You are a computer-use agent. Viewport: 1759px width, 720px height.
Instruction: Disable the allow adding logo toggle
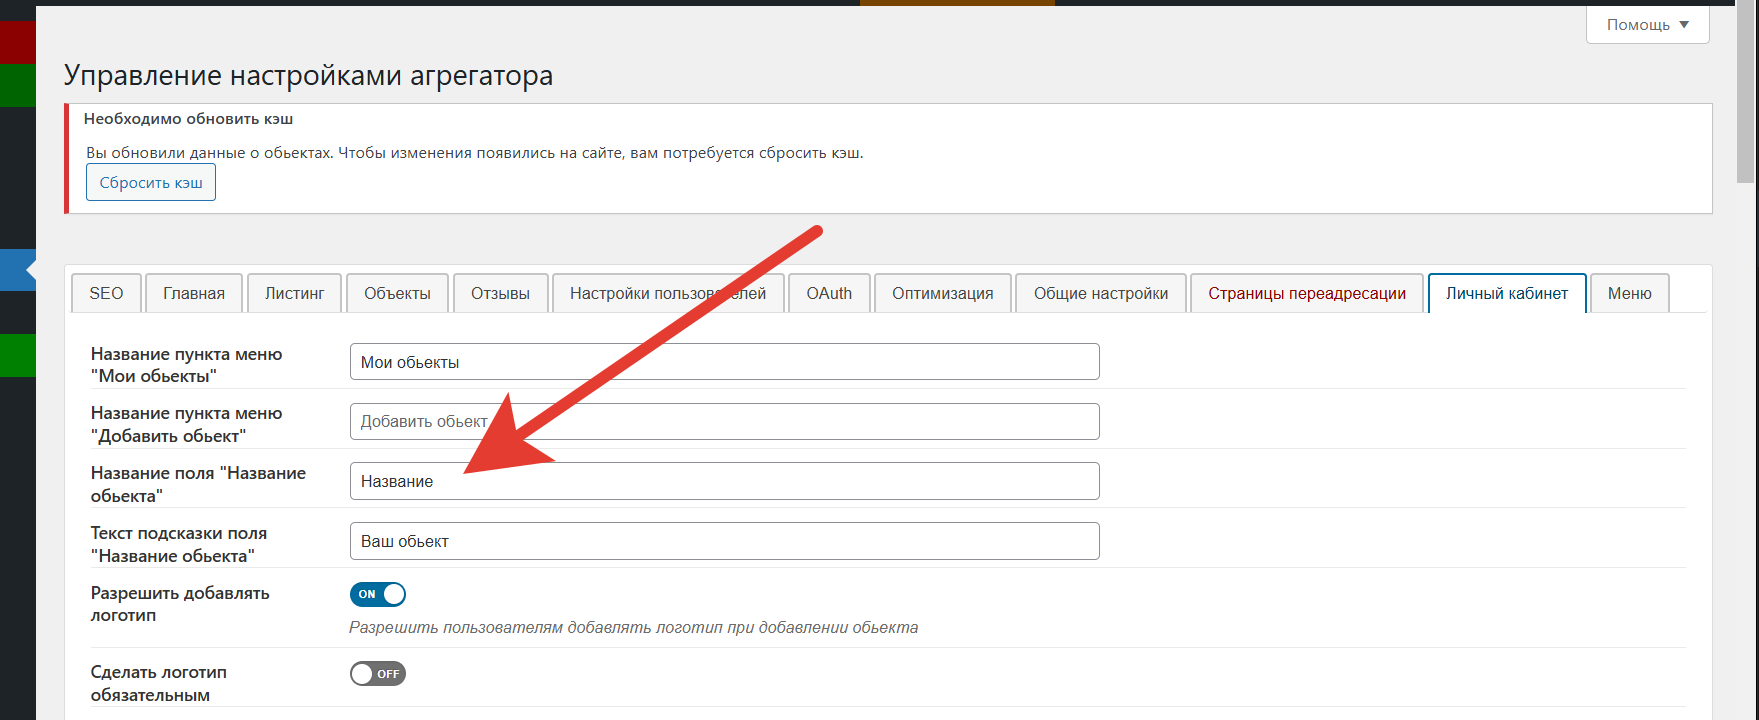(378, 594)
